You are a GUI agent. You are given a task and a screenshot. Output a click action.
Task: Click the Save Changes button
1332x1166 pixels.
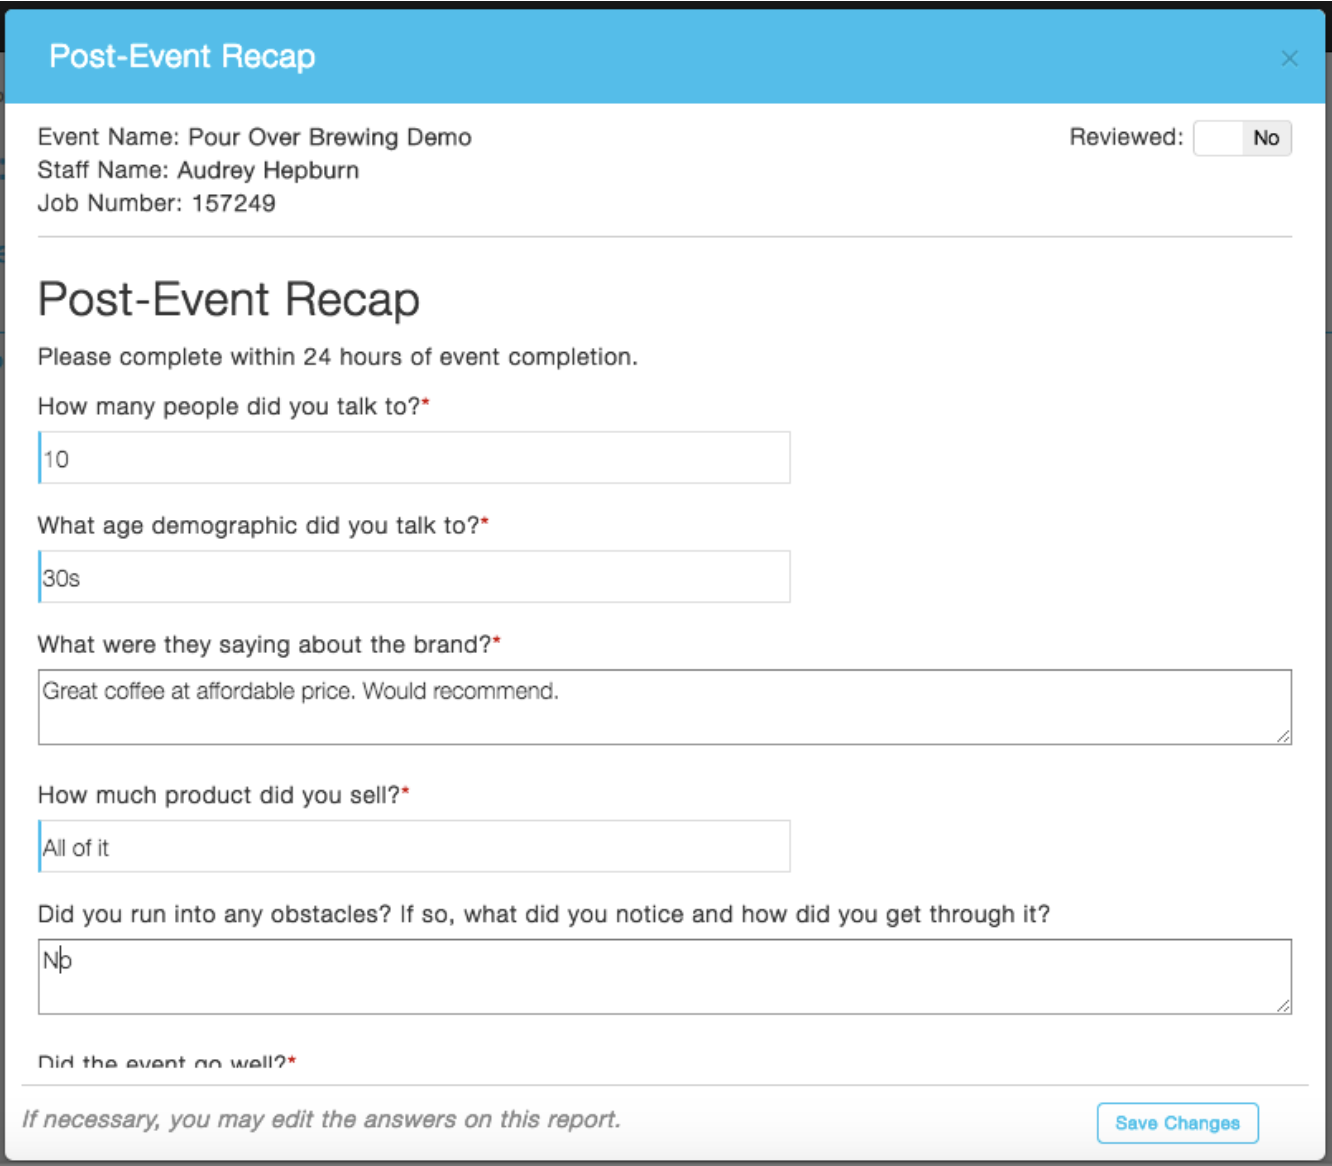pos(1177,1123)
